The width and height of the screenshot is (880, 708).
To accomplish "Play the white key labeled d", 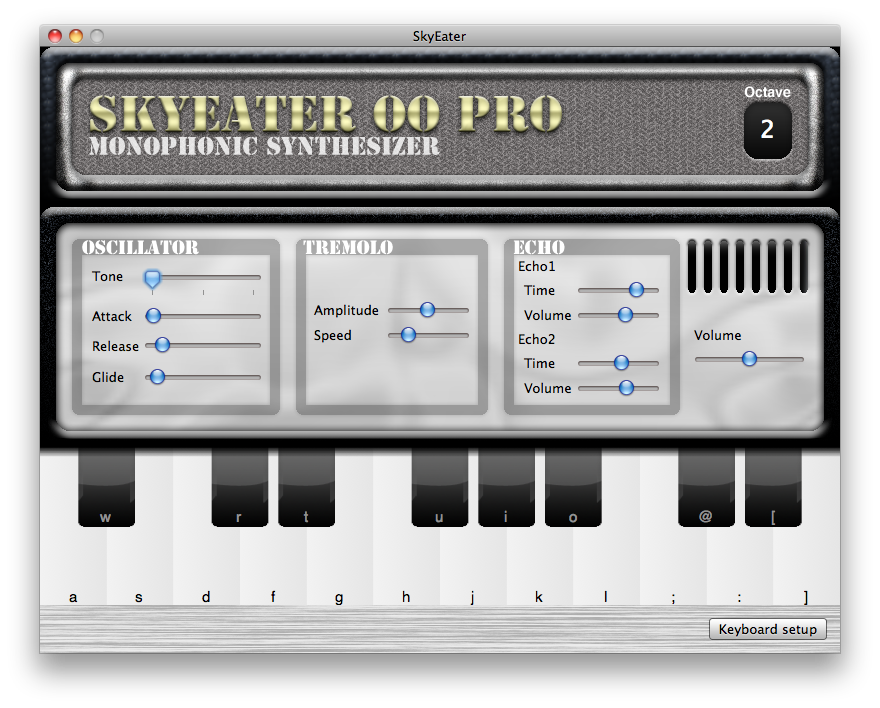I will (x=206, y=567).
